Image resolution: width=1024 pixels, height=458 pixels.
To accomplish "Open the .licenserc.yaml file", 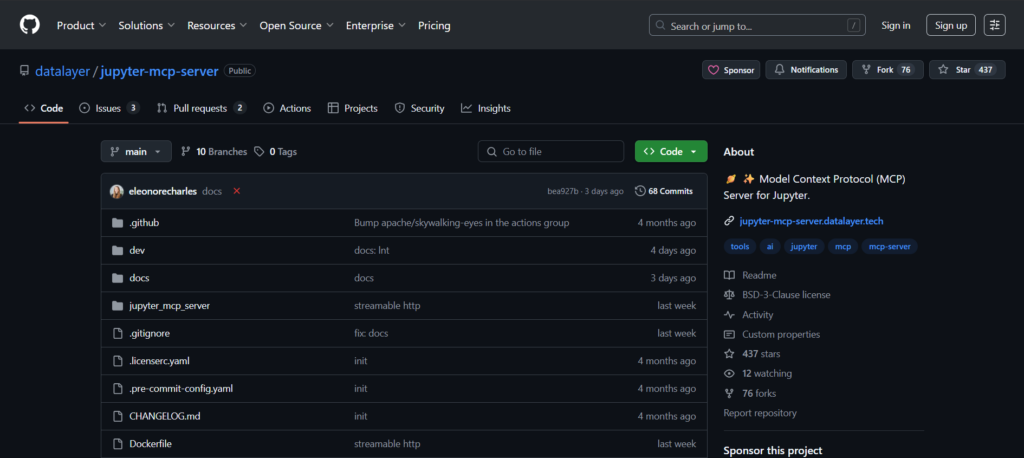I will pyautogui.click(x=159, y=361).
